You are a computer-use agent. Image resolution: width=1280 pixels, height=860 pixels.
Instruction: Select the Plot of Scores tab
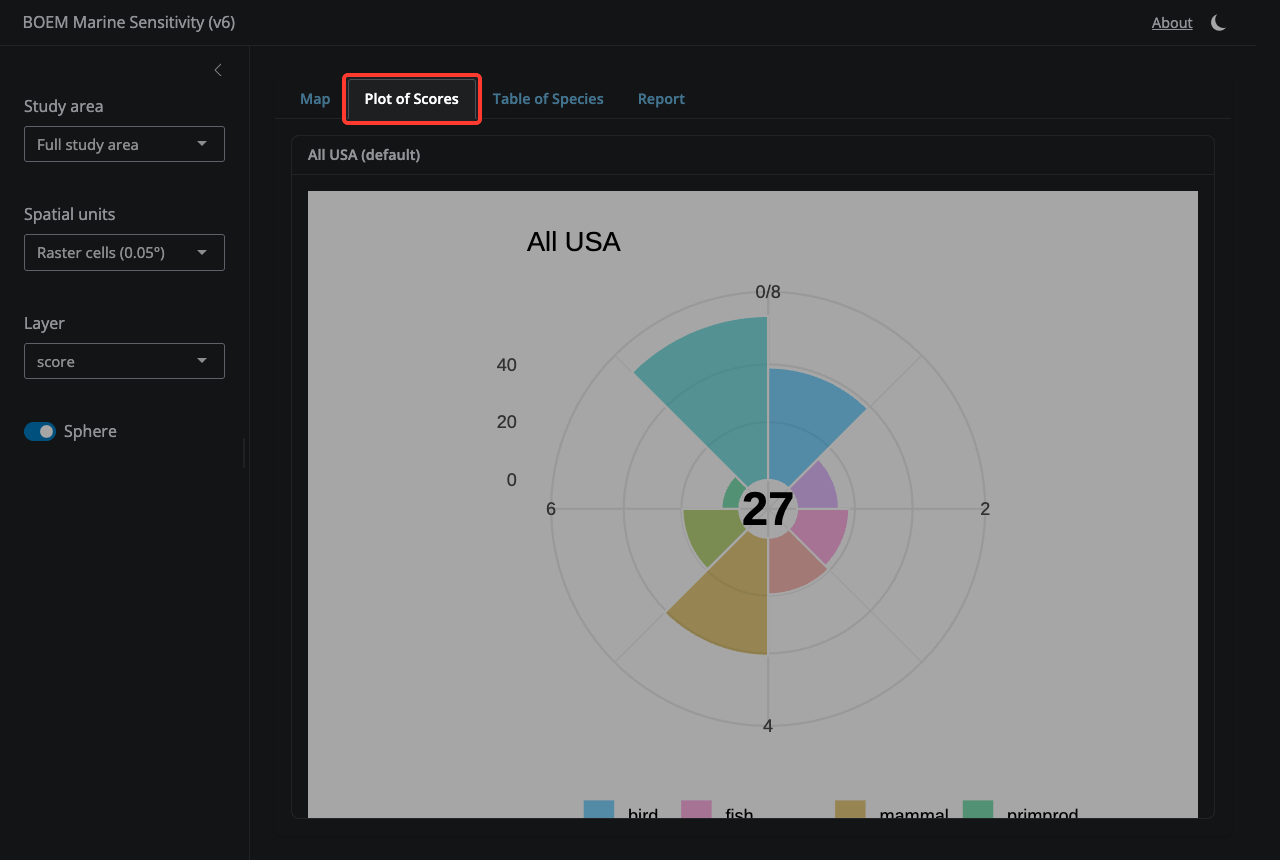click(412, 99)
